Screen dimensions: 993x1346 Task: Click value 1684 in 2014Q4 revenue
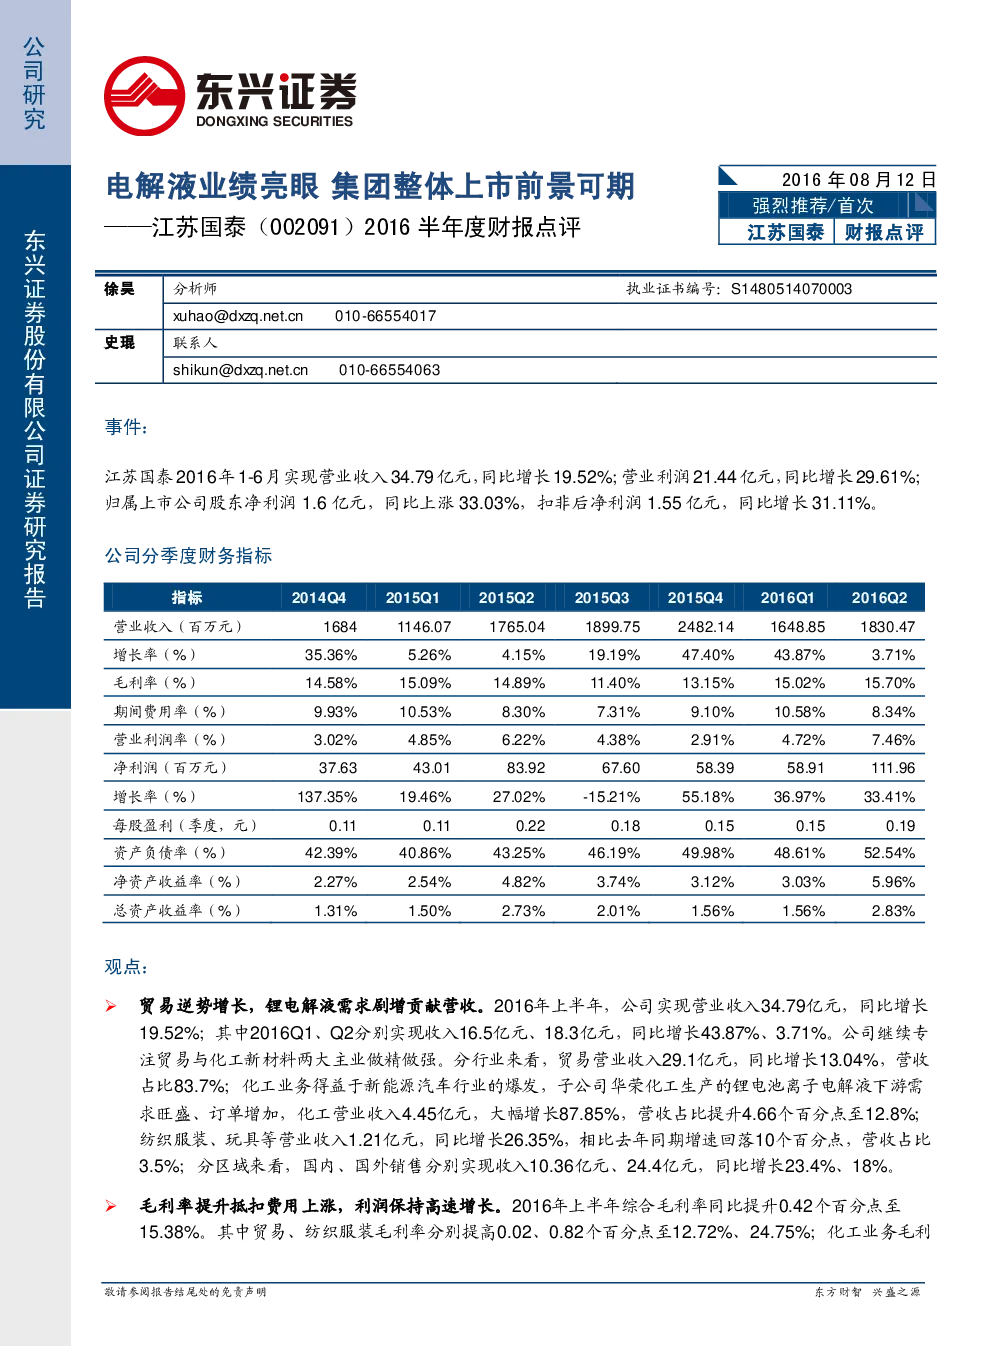pyautogui.click(x=340, y=627)
